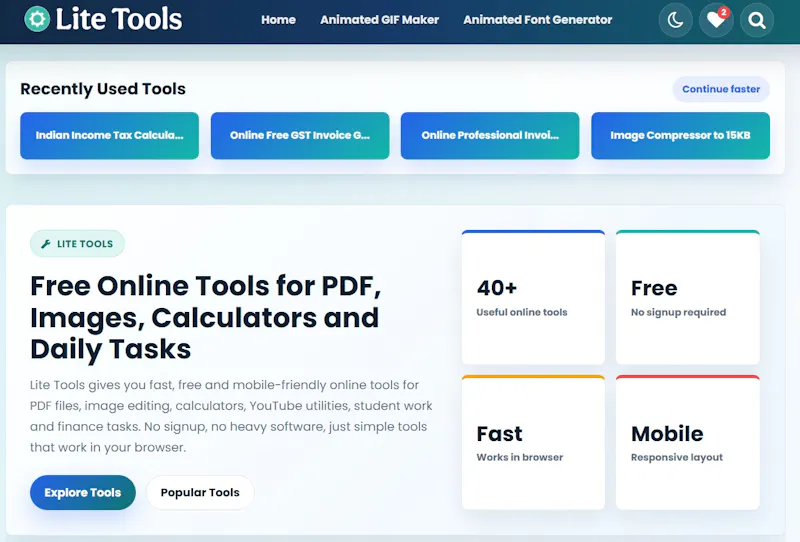Open Online Professional Invoice tool
The height and width of the screenshot is (542, 800).
[490, 136]
